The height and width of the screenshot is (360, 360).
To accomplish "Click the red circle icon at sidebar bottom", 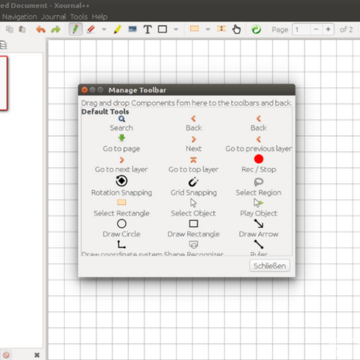I will [x=6, y=355].
